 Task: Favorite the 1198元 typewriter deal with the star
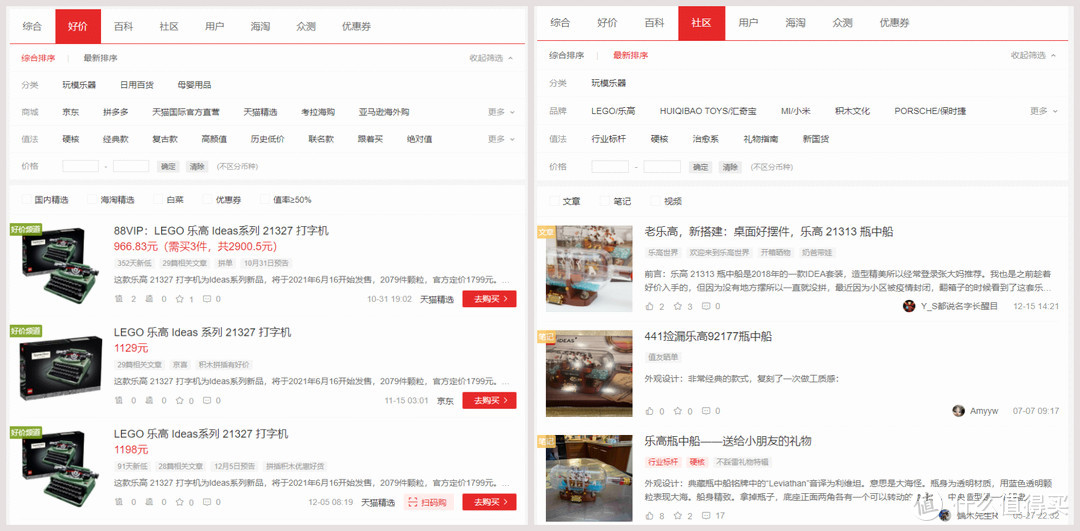click(180, 502)
